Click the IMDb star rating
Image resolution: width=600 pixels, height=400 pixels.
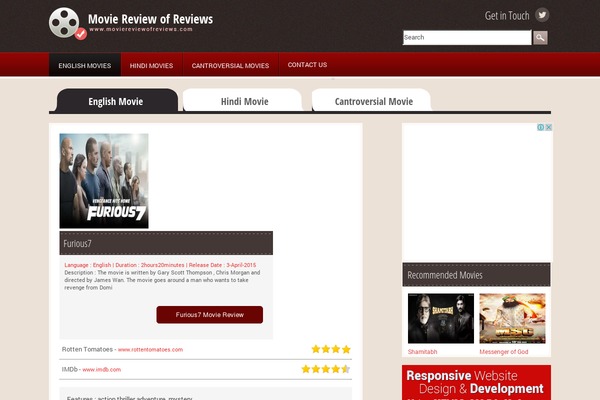point(326,369)
